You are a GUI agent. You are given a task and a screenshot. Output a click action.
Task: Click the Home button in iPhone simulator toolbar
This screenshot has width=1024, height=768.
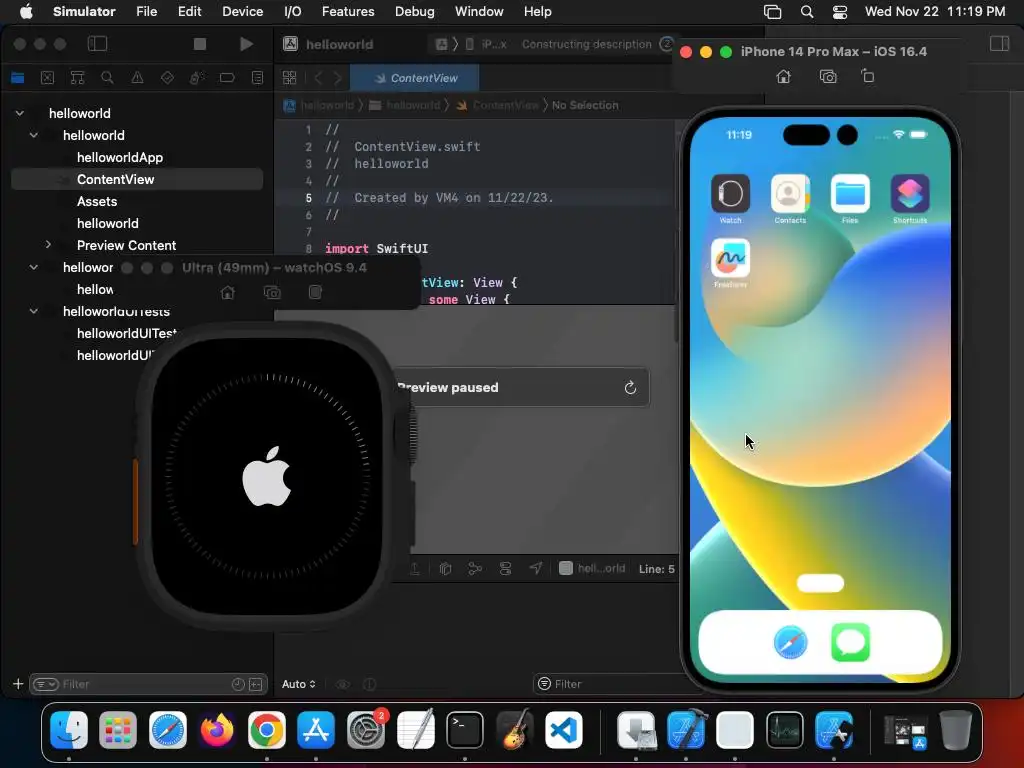(783, 76)
